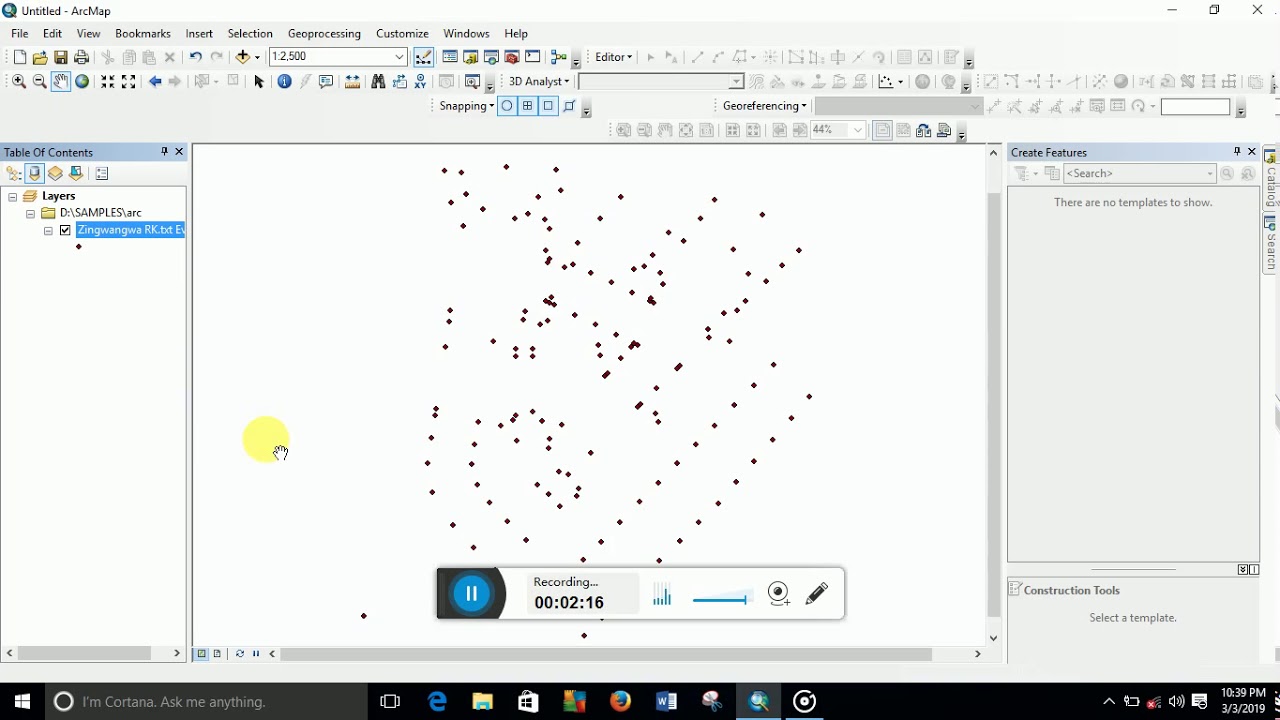This screenshot has width=1280, height=720.
Task: Open the Table Of Contents window icon
Action: pyautogui.click(x=450, y=58)
